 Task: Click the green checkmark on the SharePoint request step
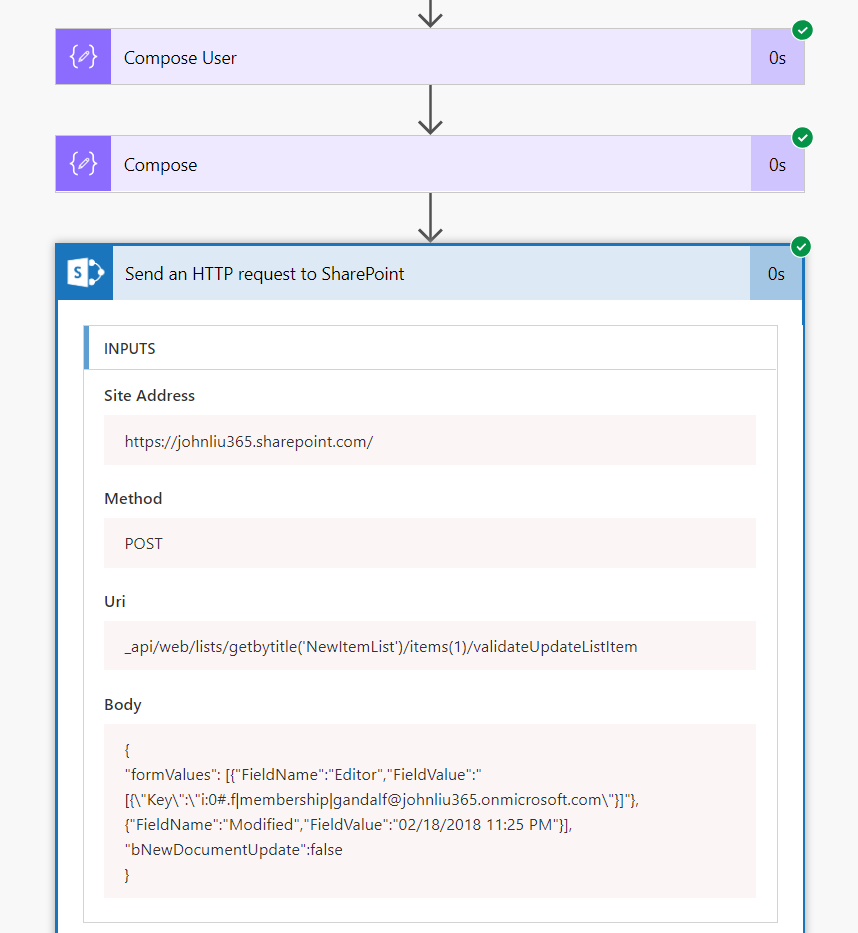click(x=800, y=246)
